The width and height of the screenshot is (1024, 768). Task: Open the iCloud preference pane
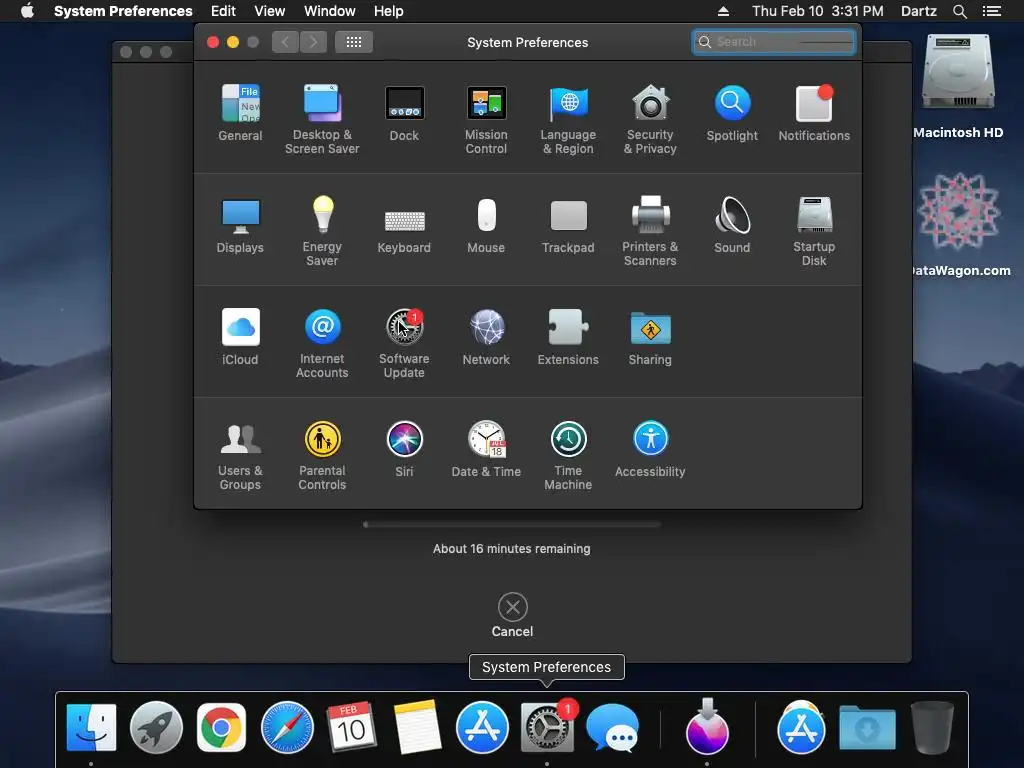[x=240, y=337]
